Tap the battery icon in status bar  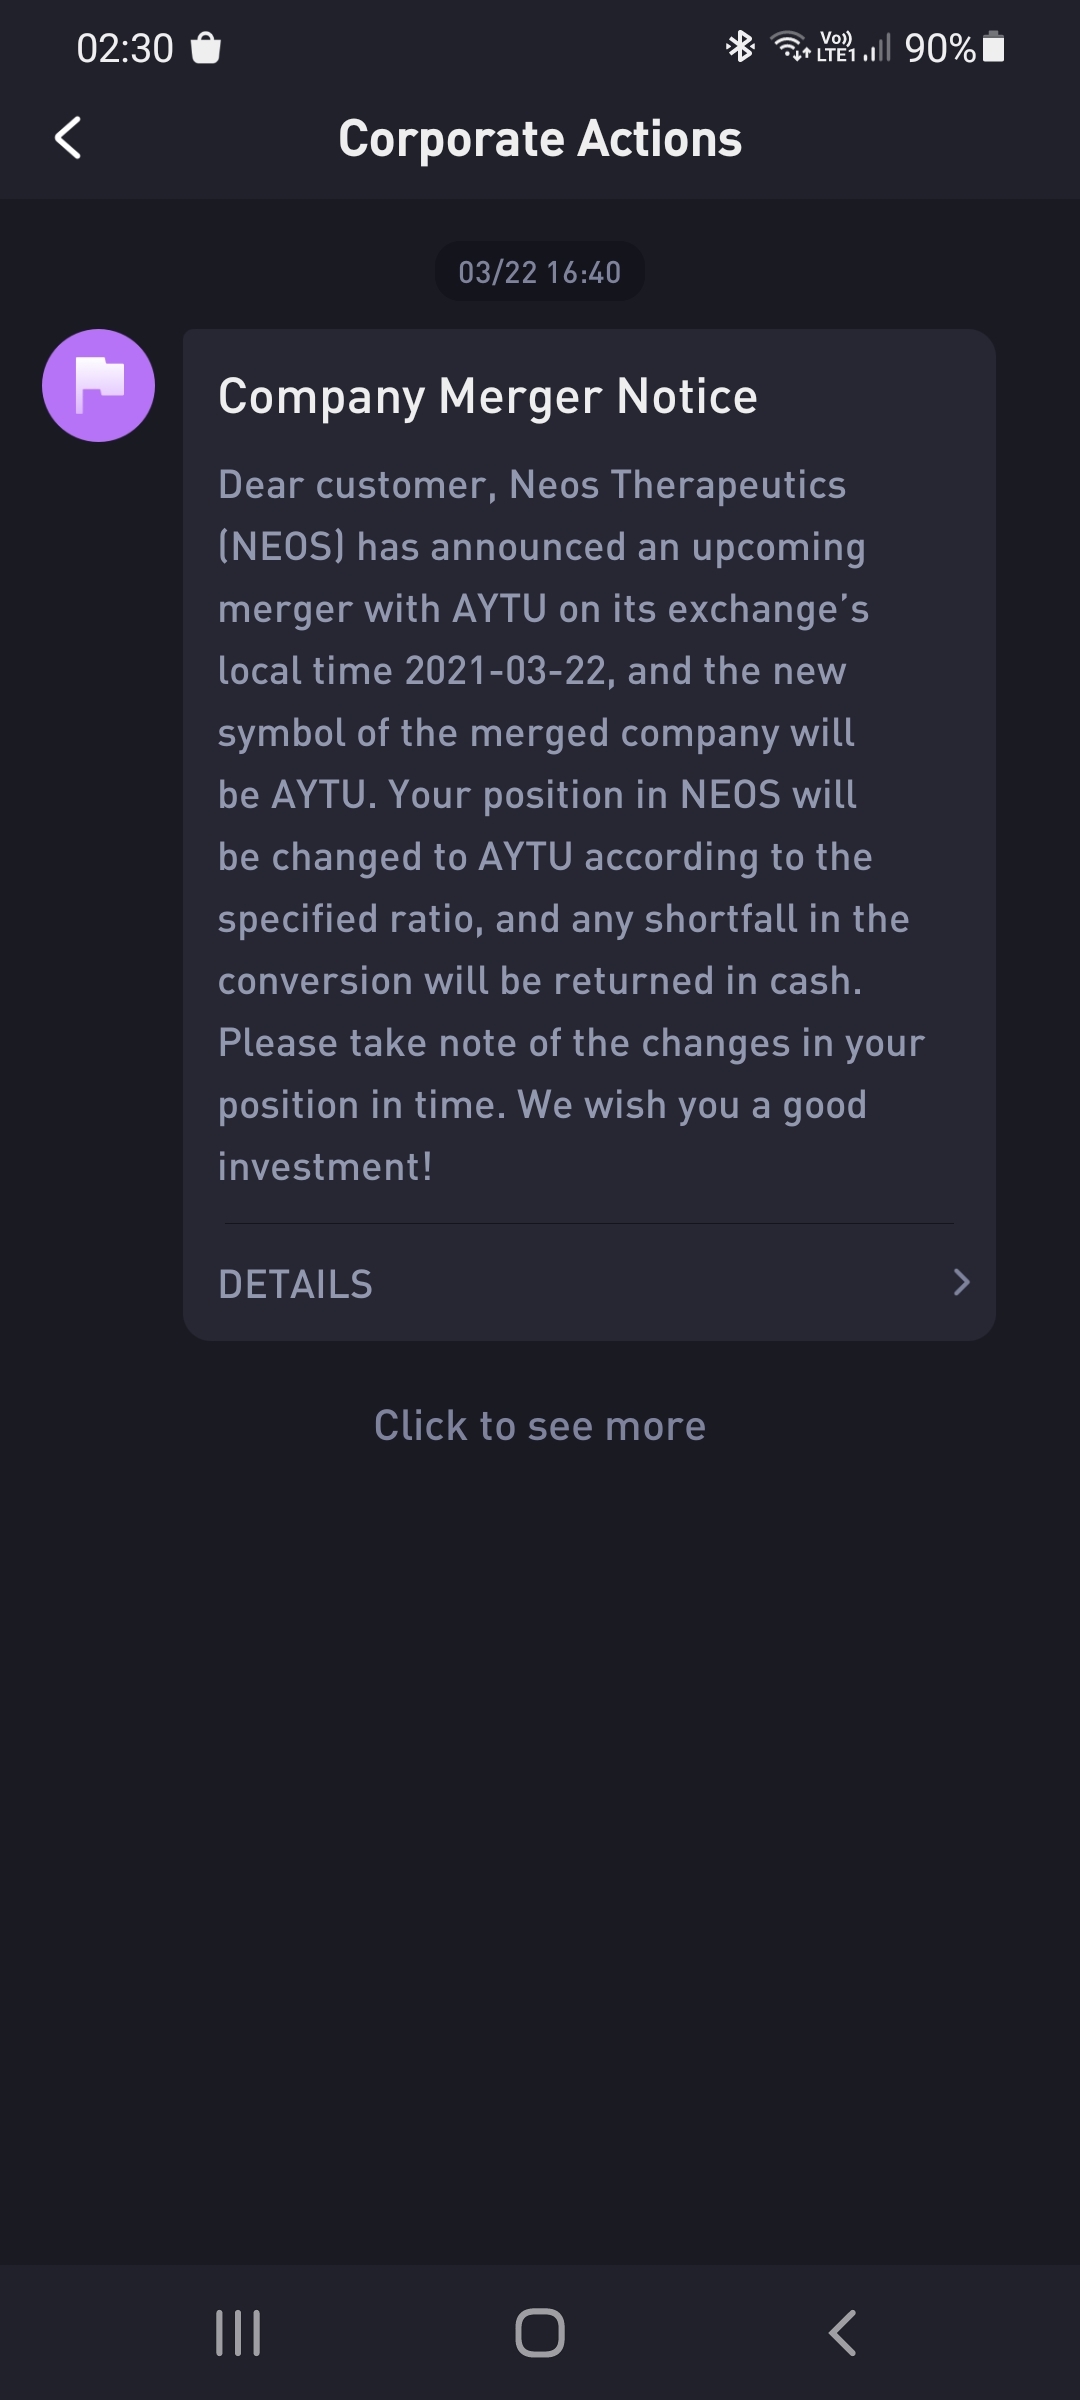pyautogui.click(x=994, y=47)
